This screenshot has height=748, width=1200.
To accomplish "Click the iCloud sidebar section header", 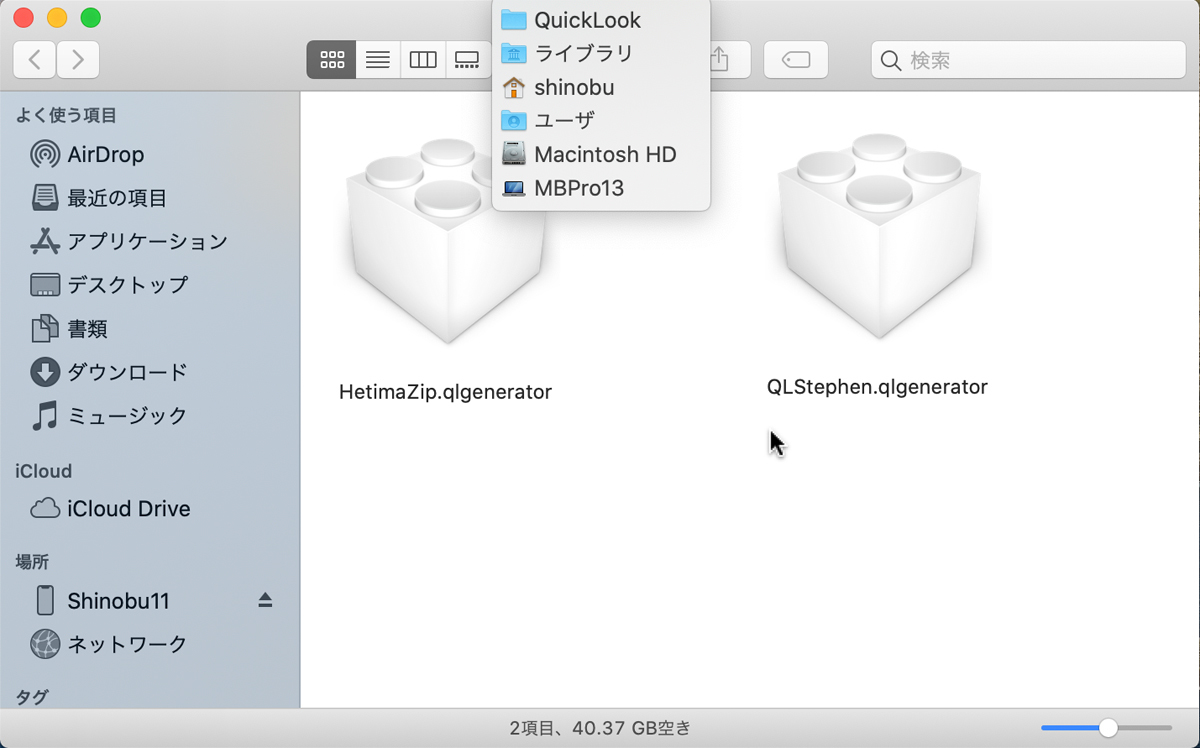I will pyautogui.click(x=43, y=471).
